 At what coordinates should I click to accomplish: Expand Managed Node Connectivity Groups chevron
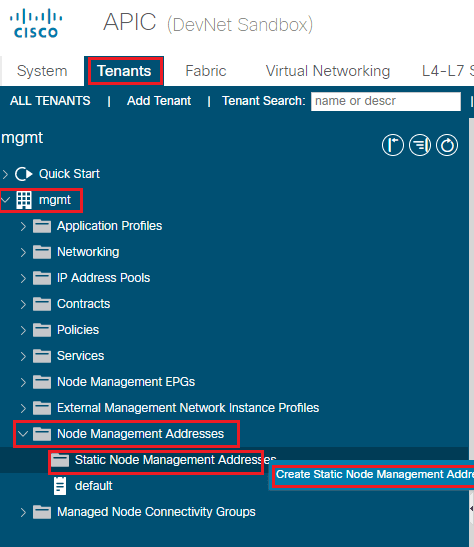tap(23, 512)
